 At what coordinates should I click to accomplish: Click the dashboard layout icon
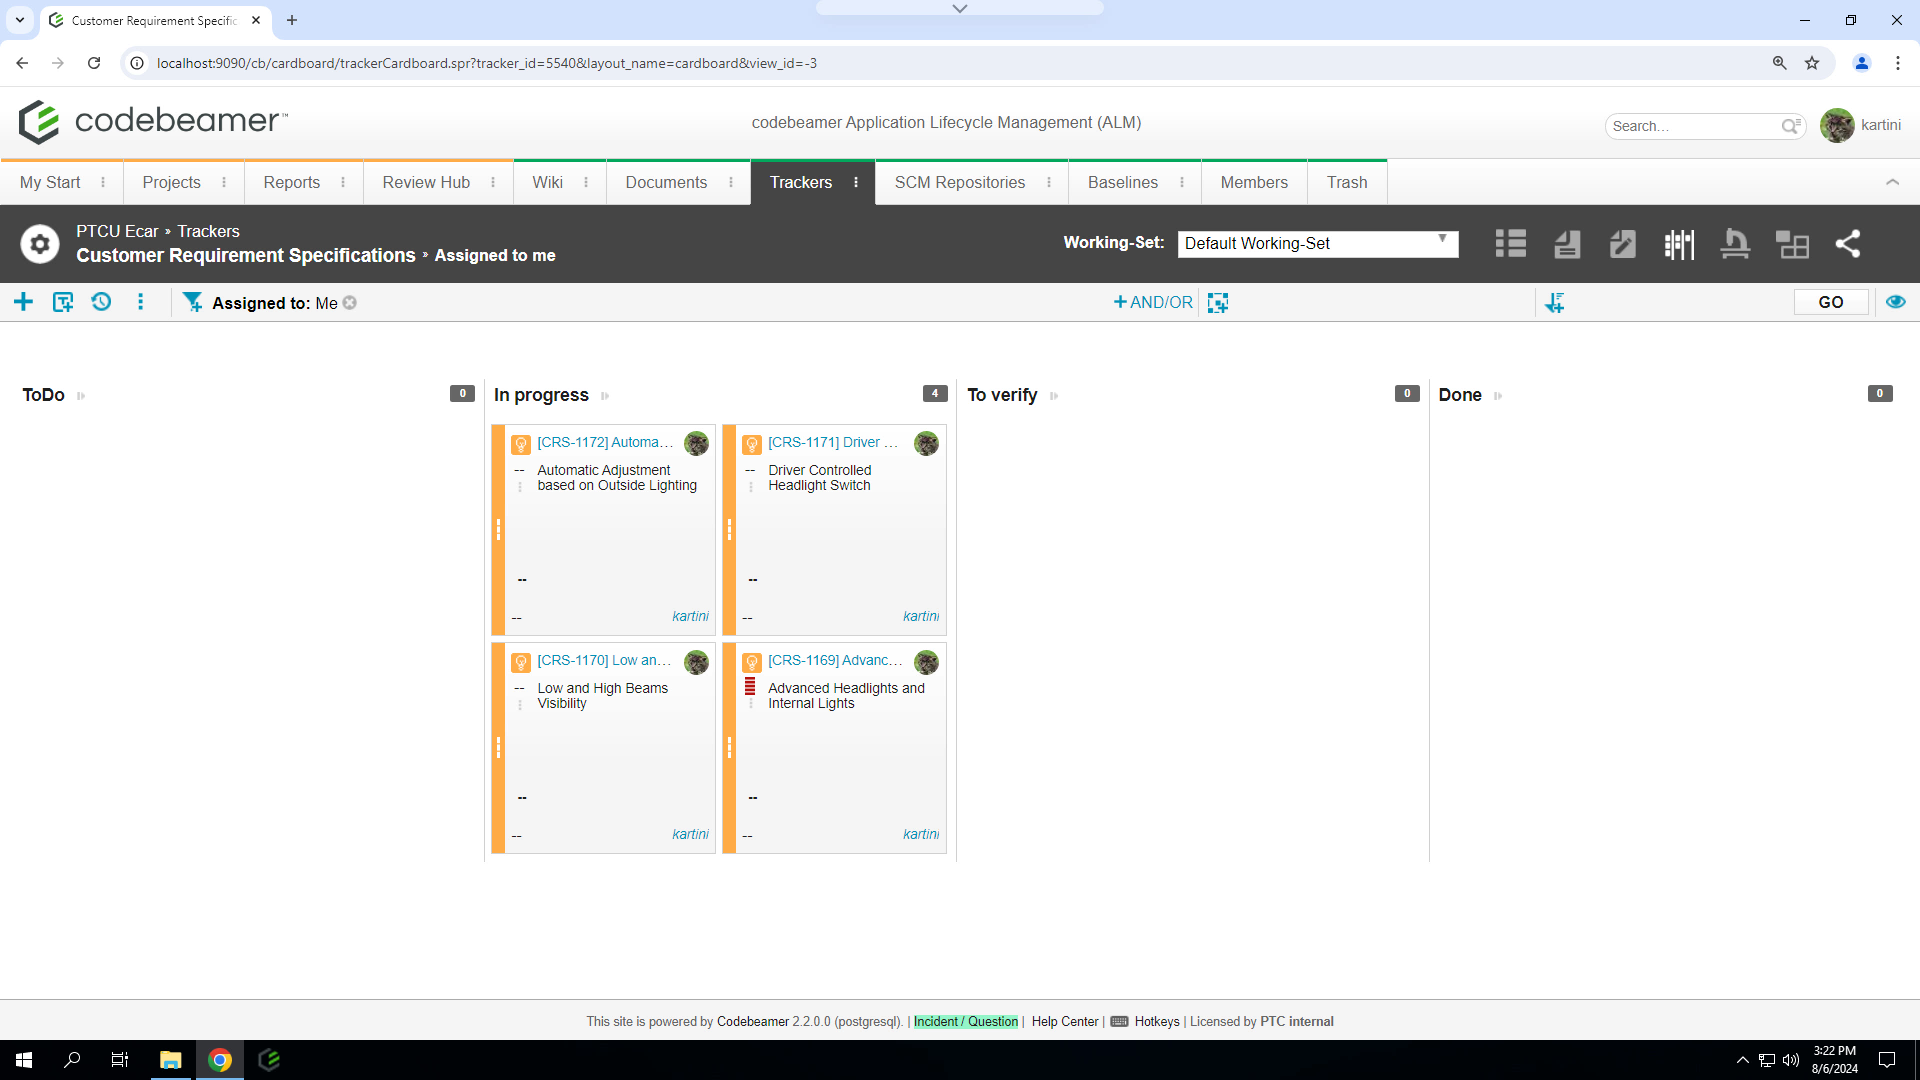coord(1792,243)
